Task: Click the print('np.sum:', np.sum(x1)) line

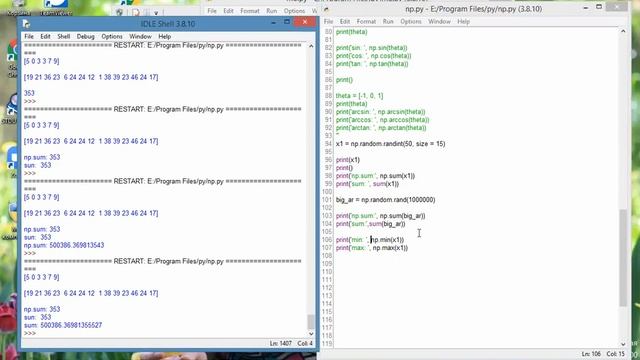Action: (x=376, y=176)
